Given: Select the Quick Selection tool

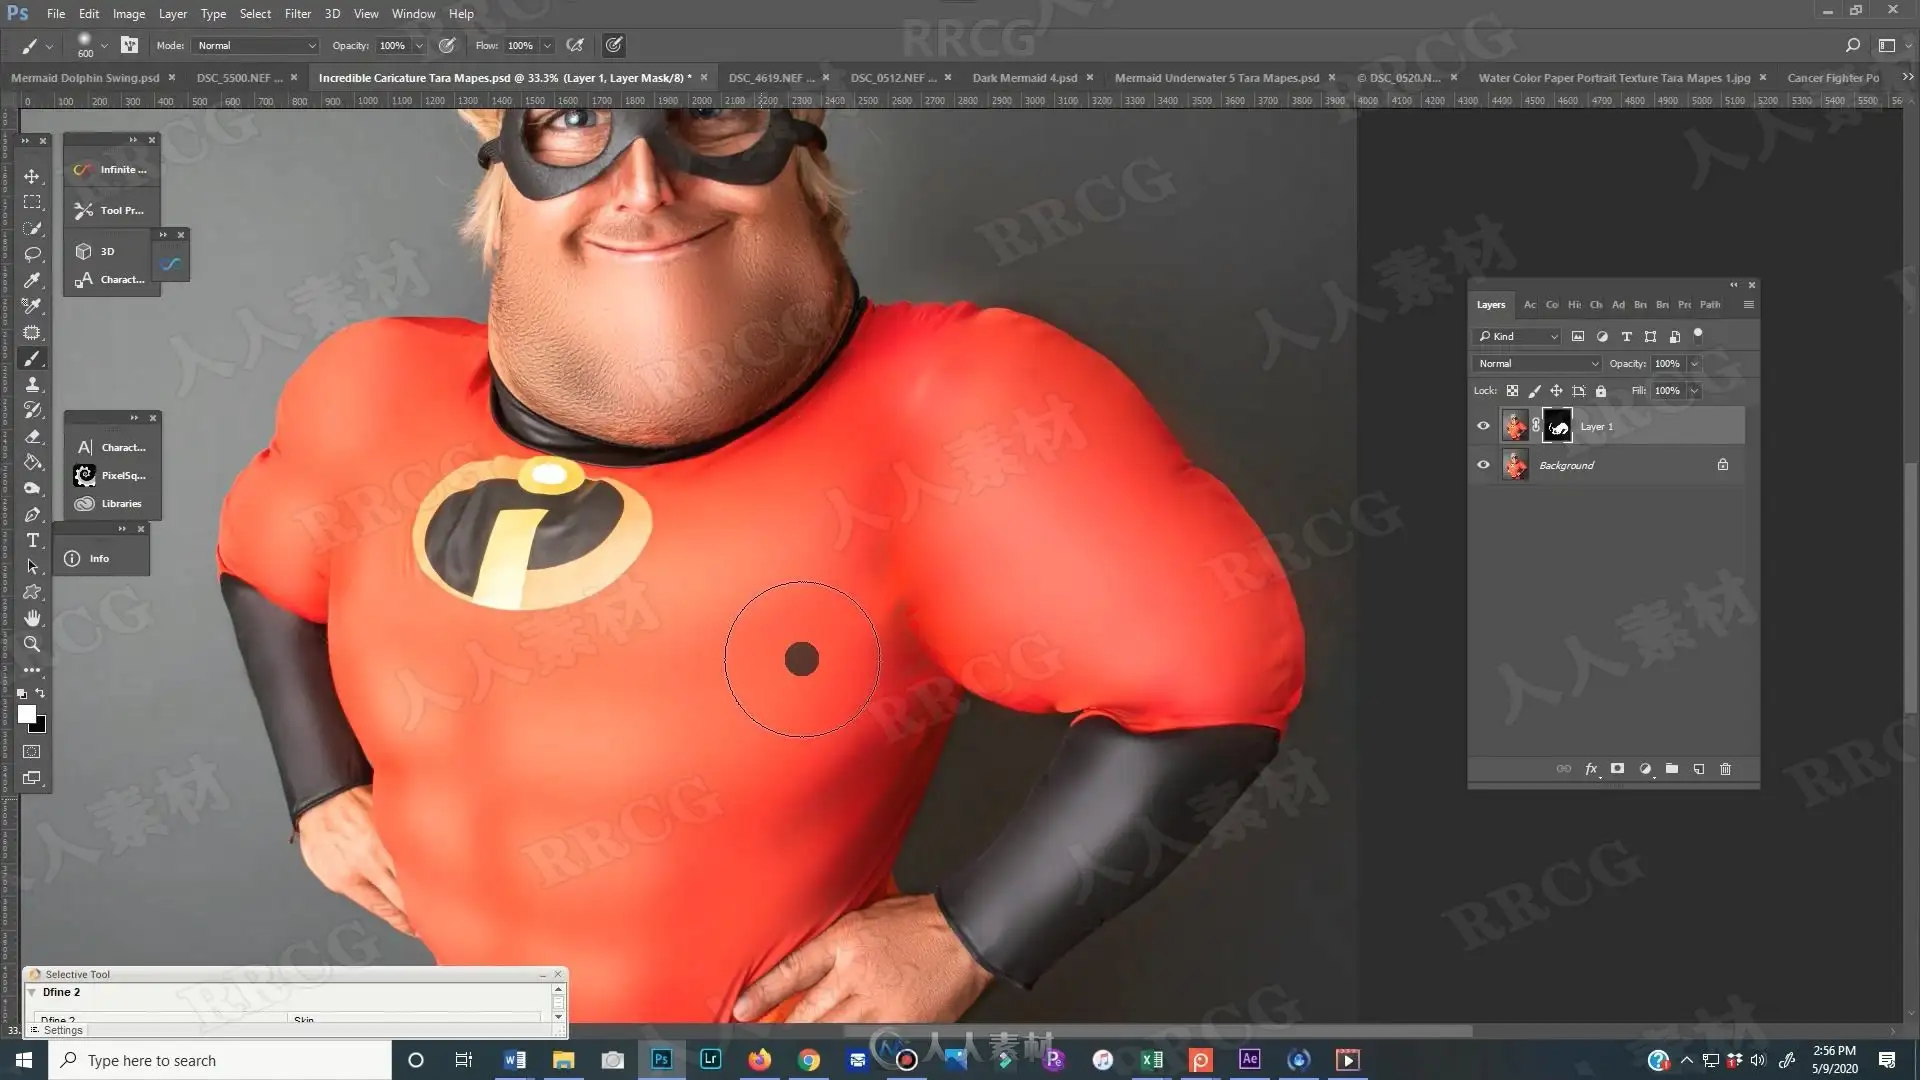Looking at the screenshot, I should point(32,228).
